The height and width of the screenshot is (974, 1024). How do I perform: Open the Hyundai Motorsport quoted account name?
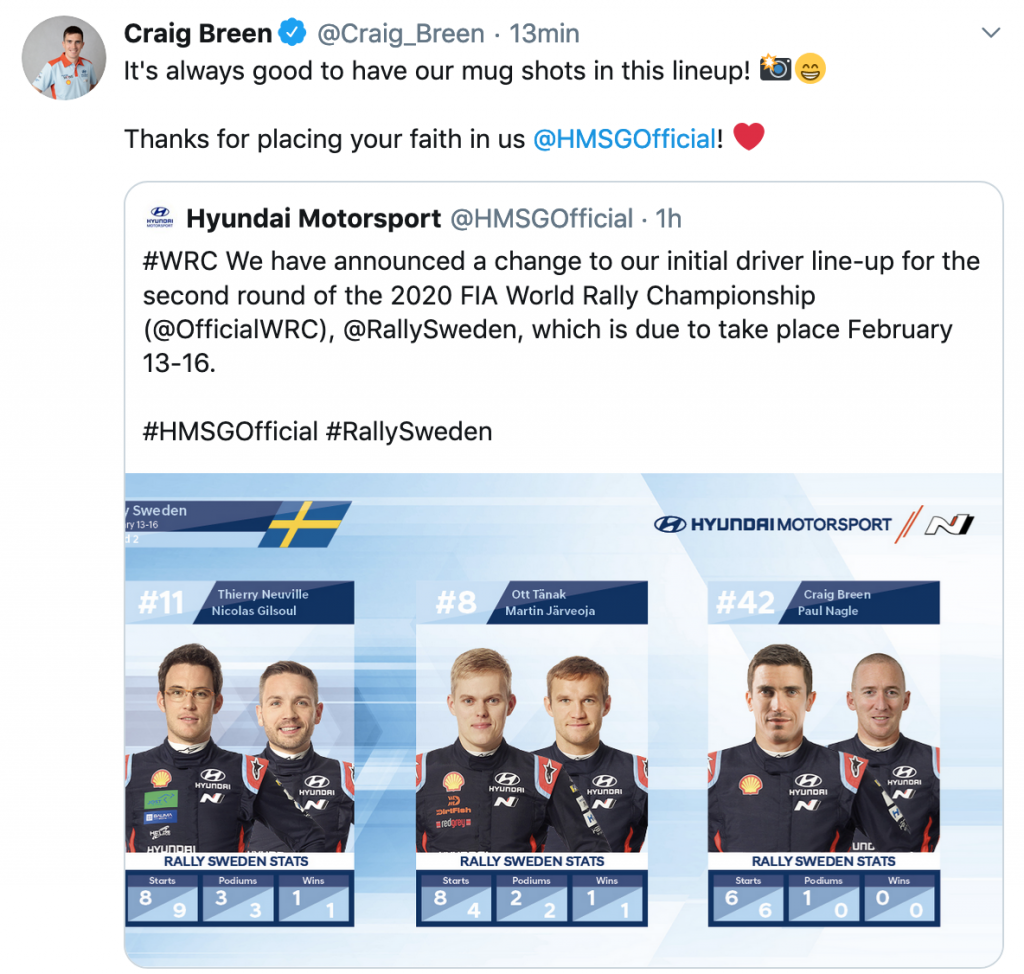313,218
